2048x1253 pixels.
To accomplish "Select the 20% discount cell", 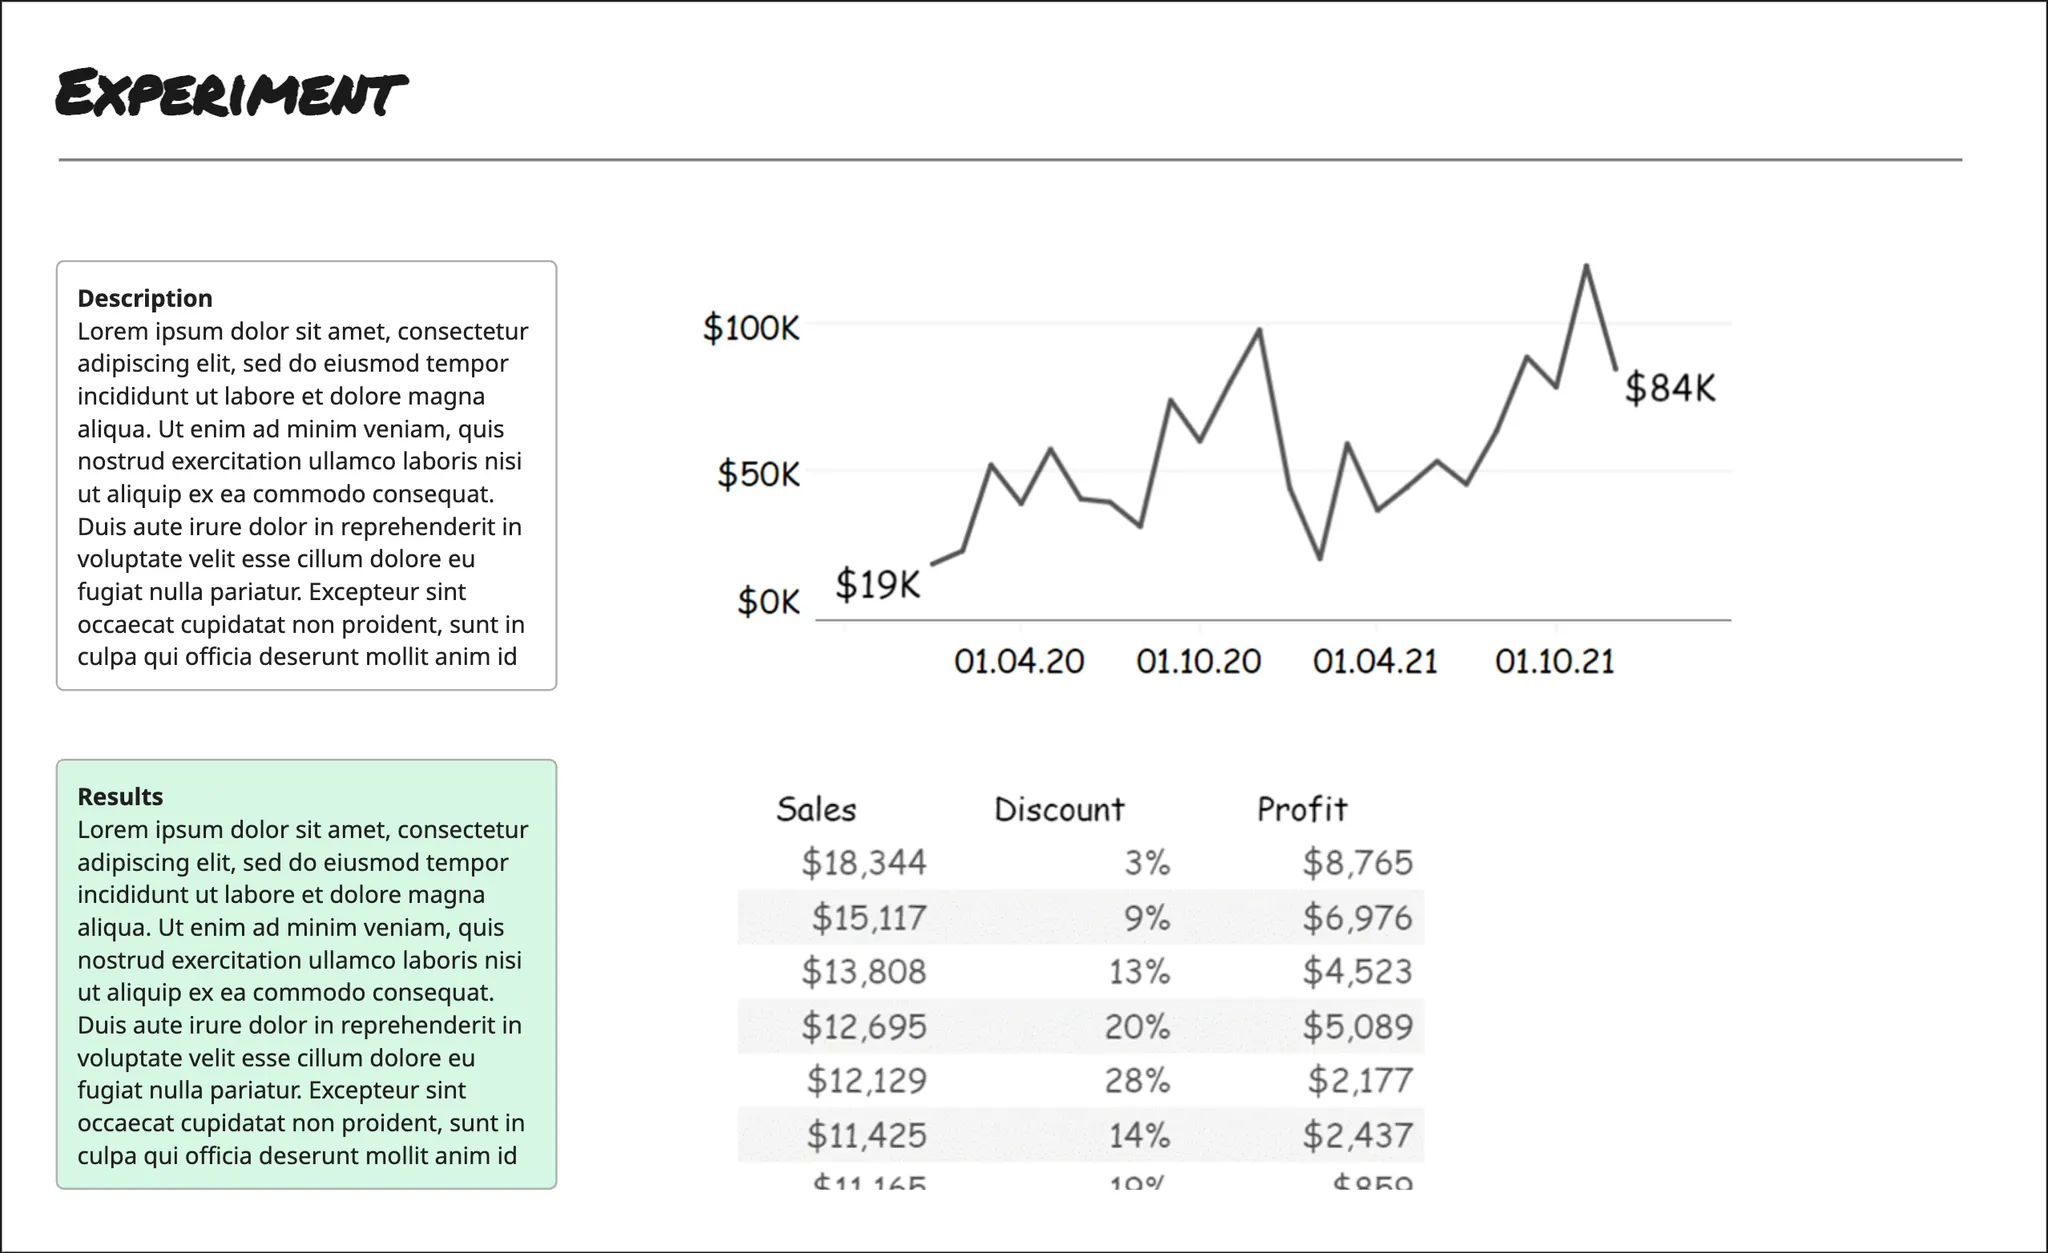I will [x=1137, y=1026].
